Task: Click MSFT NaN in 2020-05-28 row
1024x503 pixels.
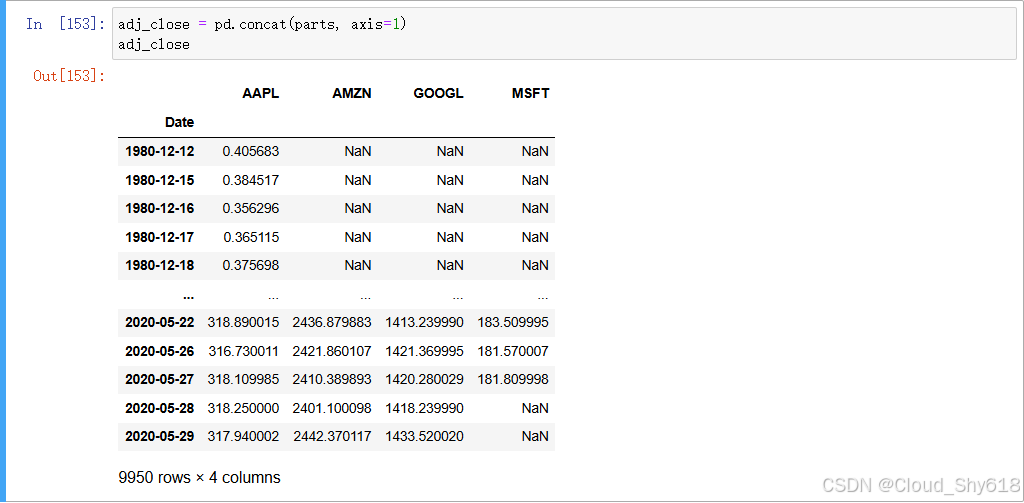Action: [x=536, y=408]
